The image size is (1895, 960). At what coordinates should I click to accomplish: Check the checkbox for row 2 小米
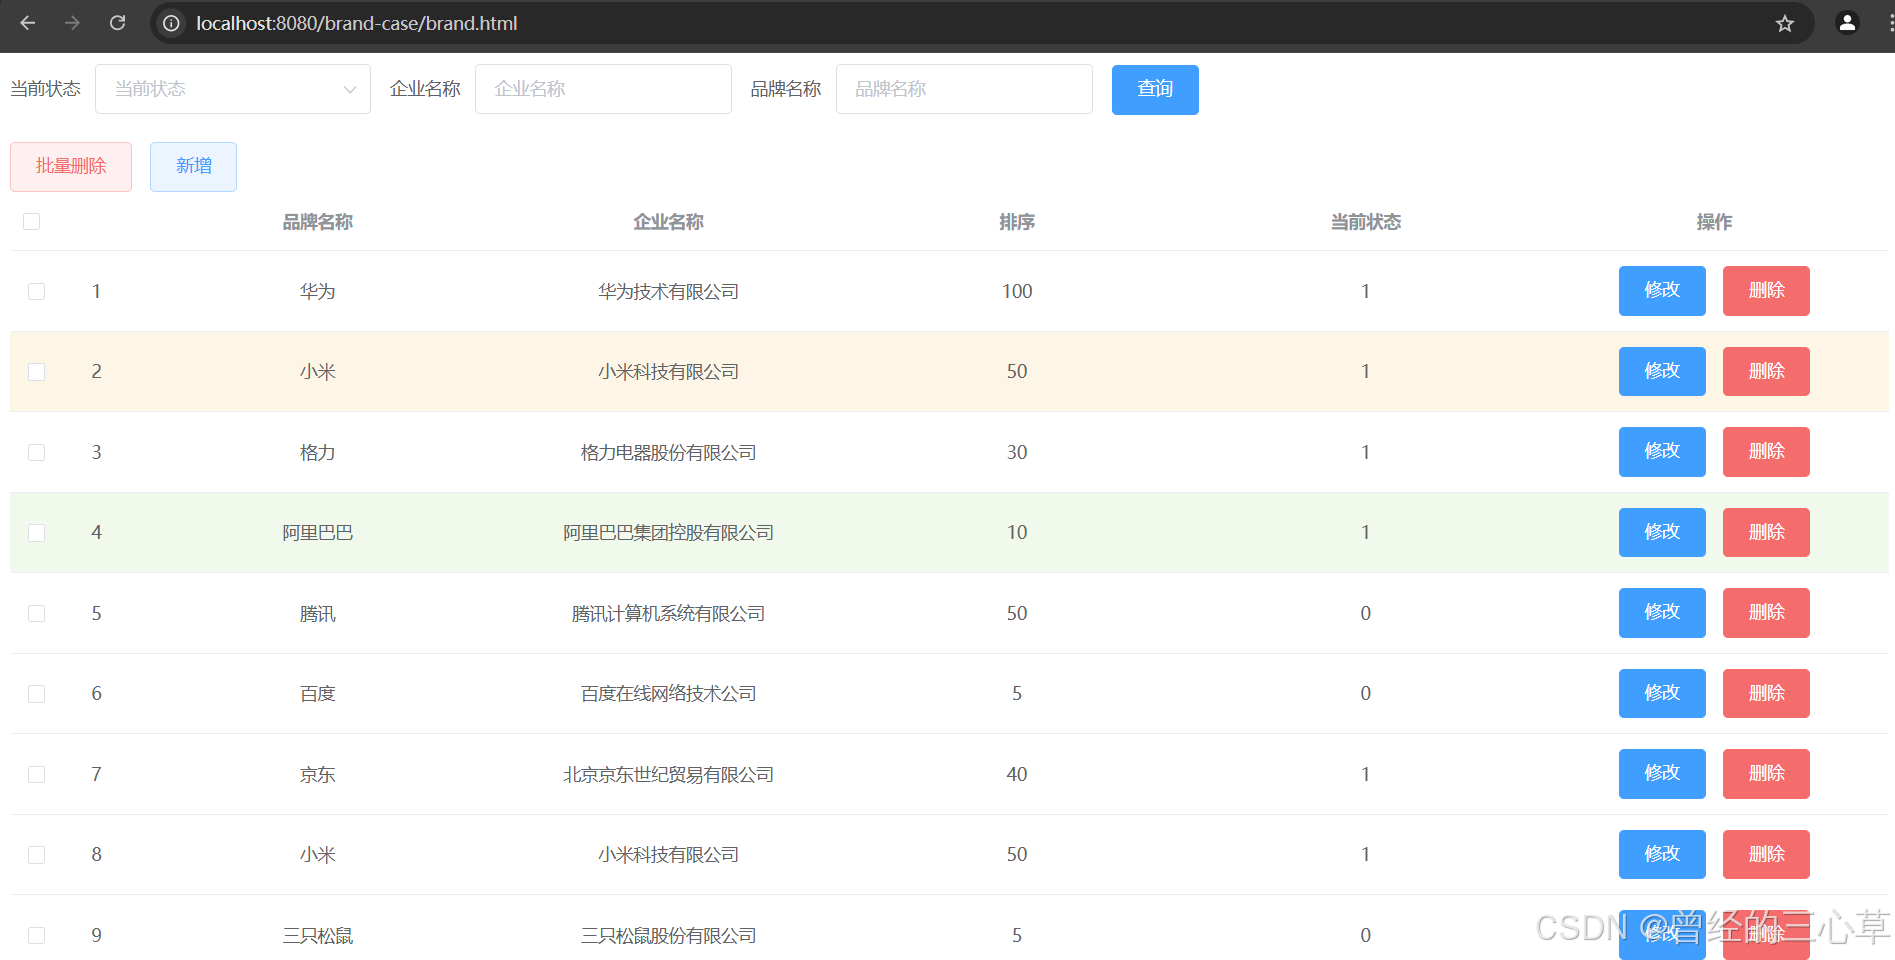click(37, 372)
